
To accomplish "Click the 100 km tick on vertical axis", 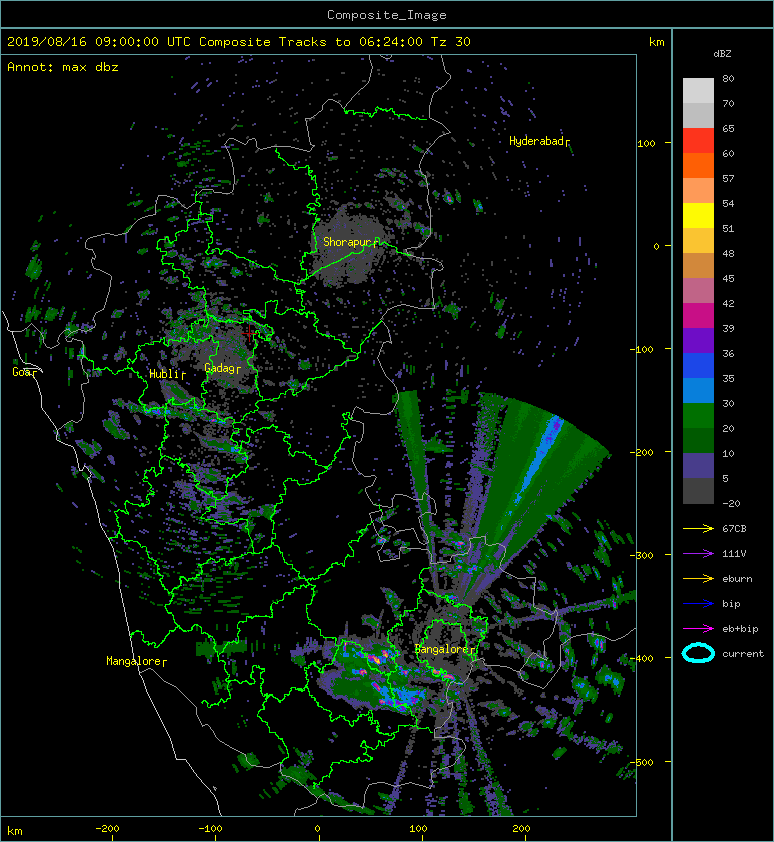I will pos(646,143).
